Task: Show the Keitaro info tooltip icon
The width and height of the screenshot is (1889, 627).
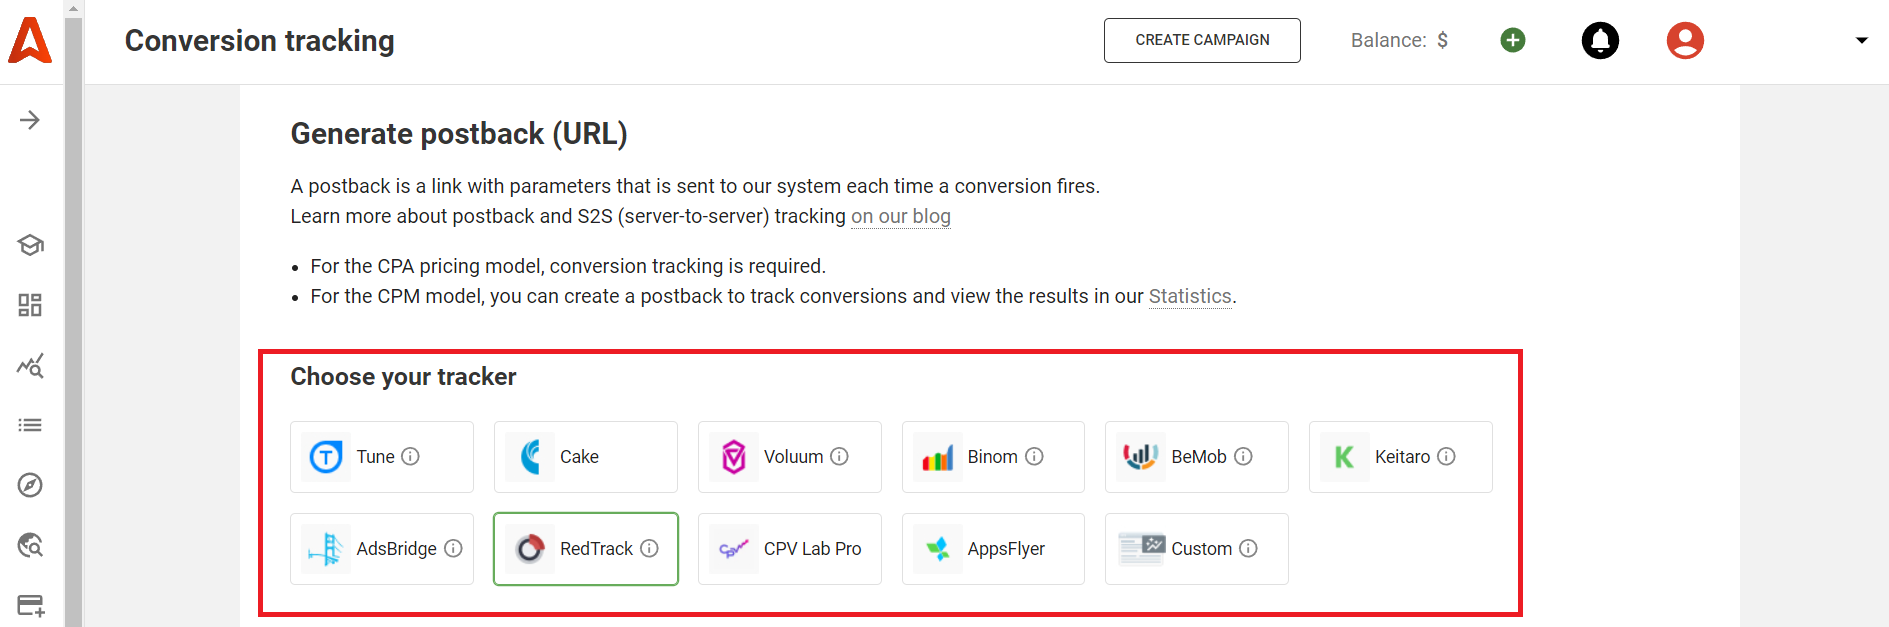Action: 1446,456
